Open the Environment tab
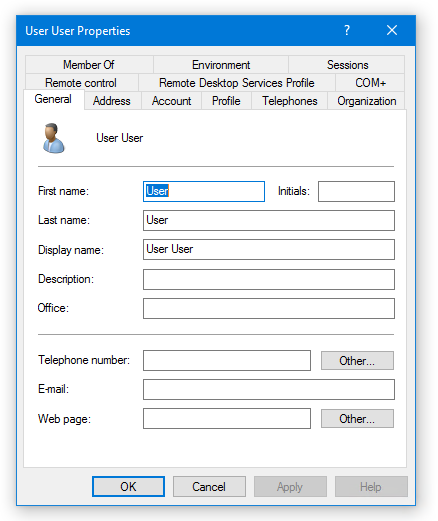438x521 pixels. click(x=221, y=65)
